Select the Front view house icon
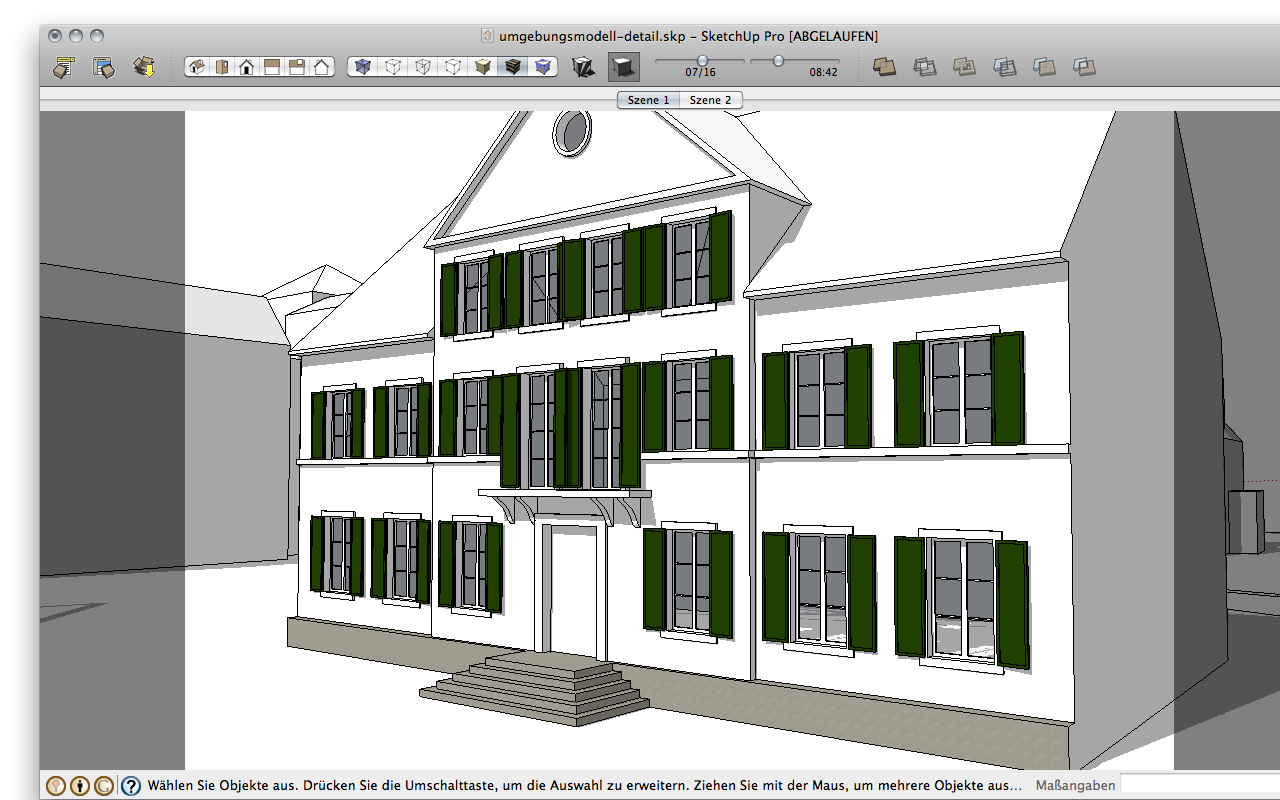 click(x=246, y=67)
